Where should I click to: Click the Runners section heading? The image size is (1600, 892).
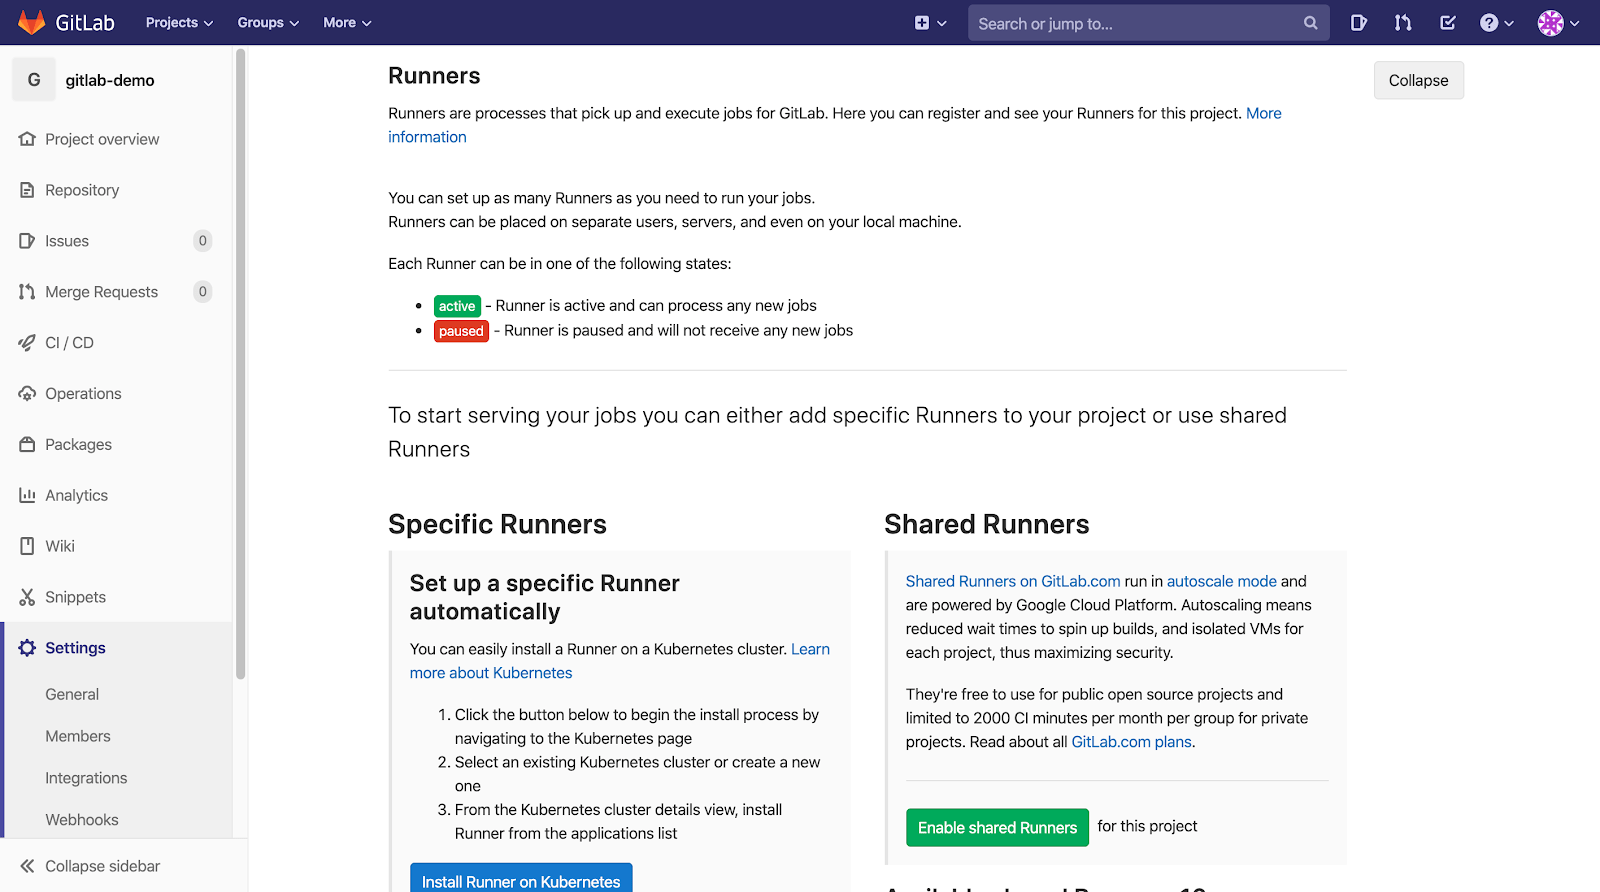[x=434, y=76]
